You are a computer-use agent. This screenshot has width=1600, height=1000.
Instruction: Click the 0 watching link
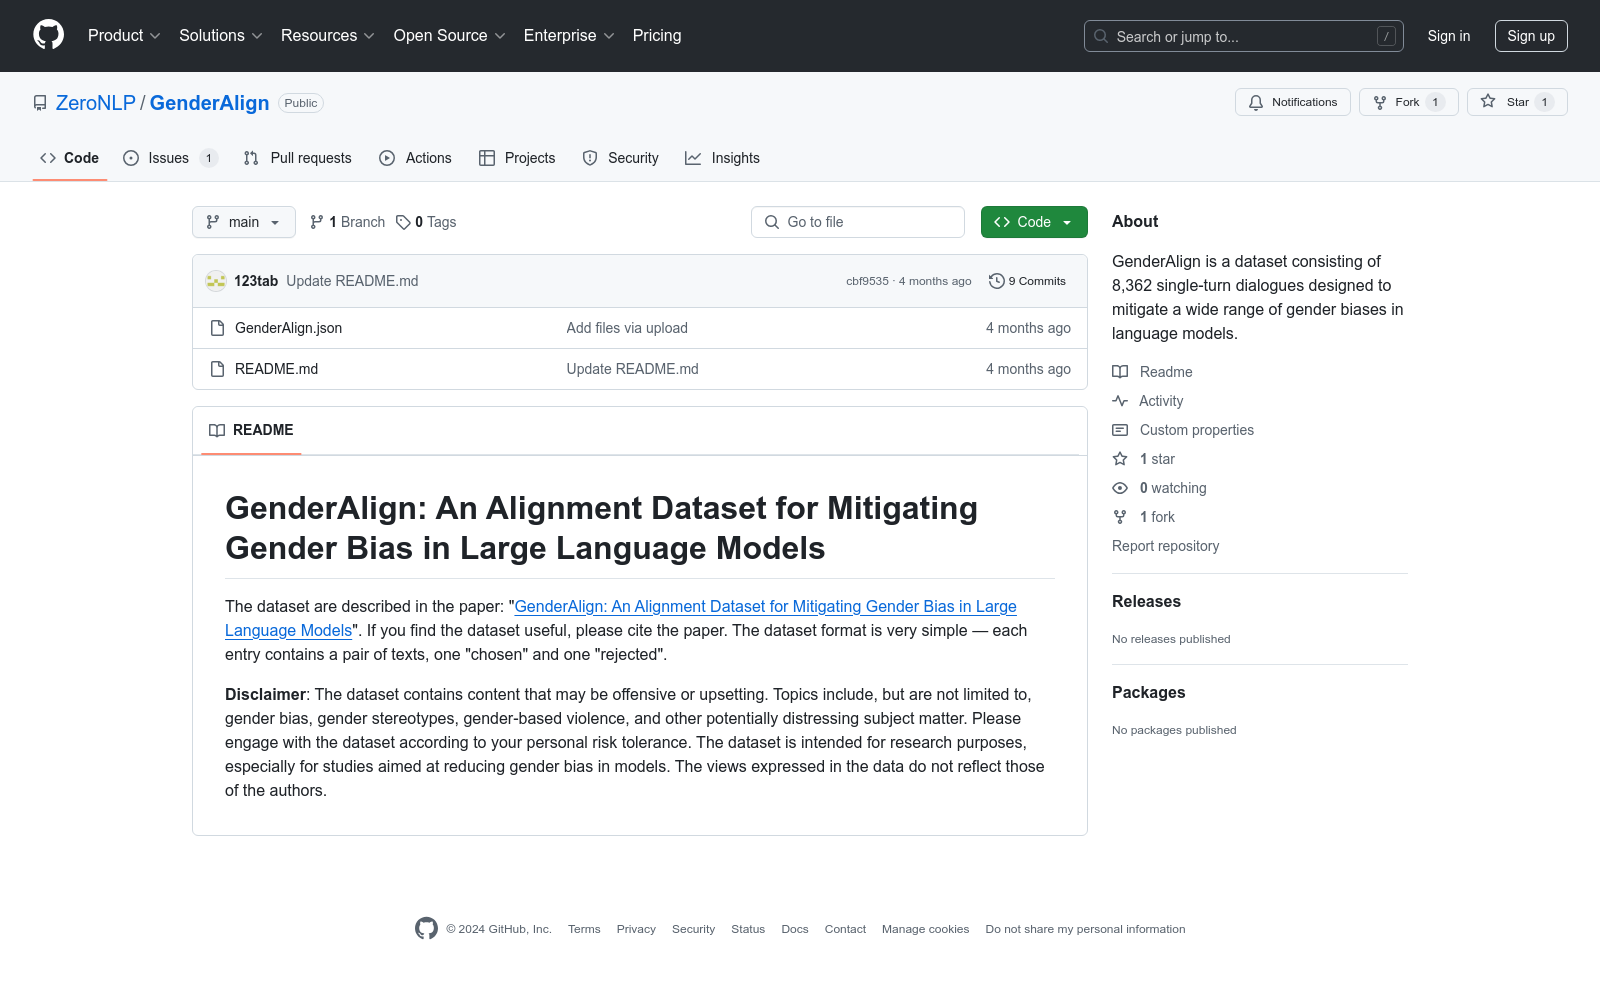pyautogui.click(x=1160, y=488)
